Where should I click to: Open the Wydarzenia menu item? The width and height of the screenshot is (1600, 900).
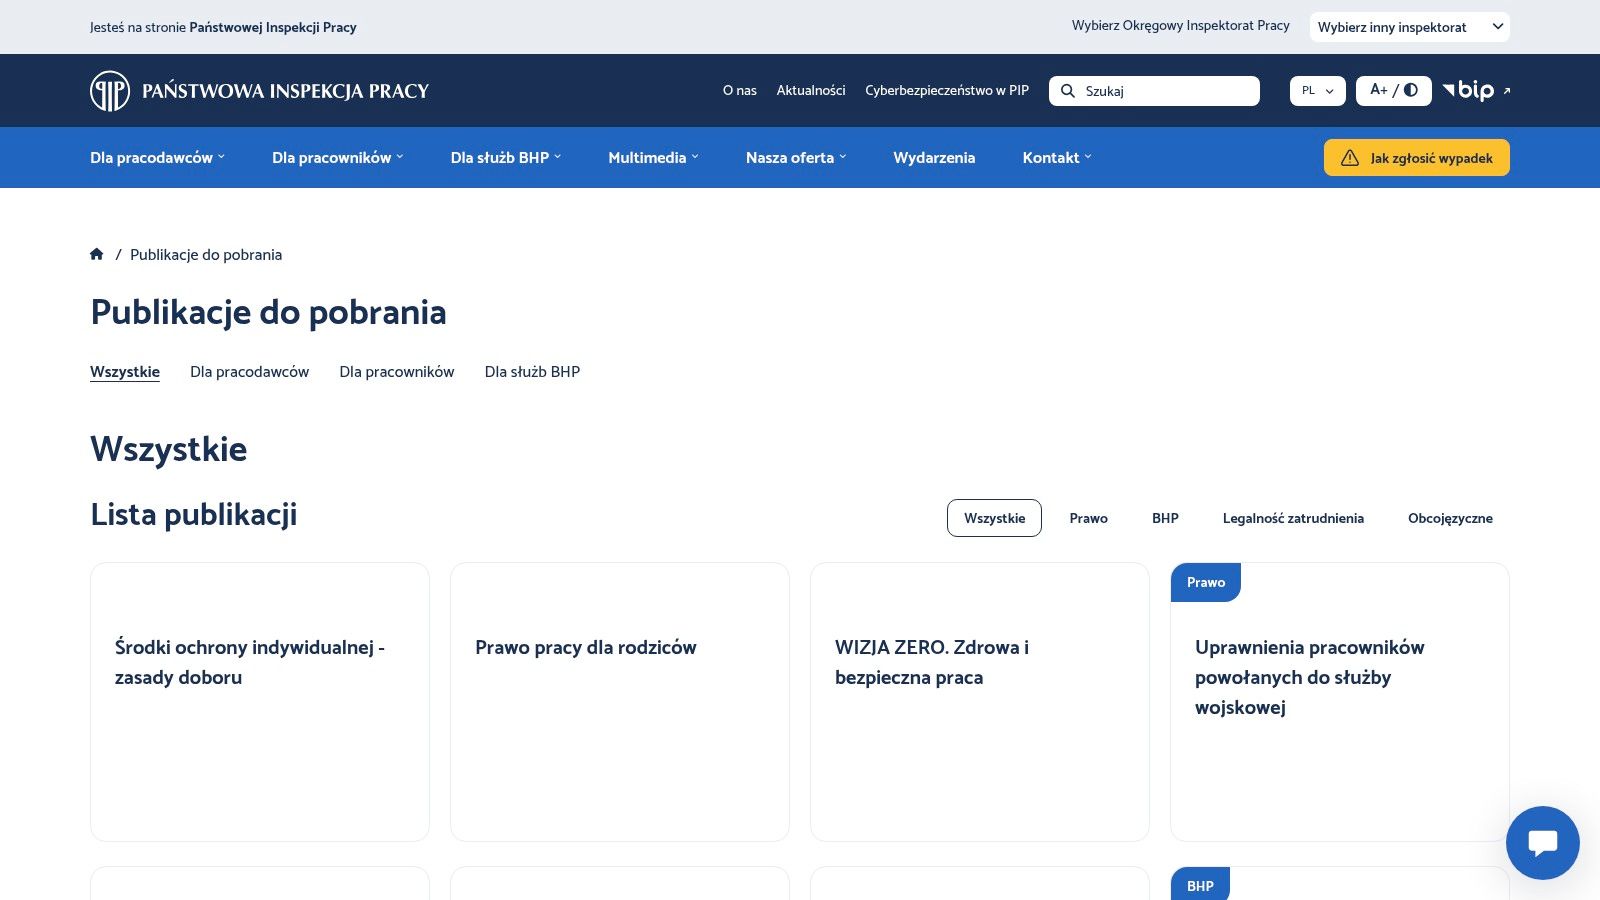[x=934, y=158]
